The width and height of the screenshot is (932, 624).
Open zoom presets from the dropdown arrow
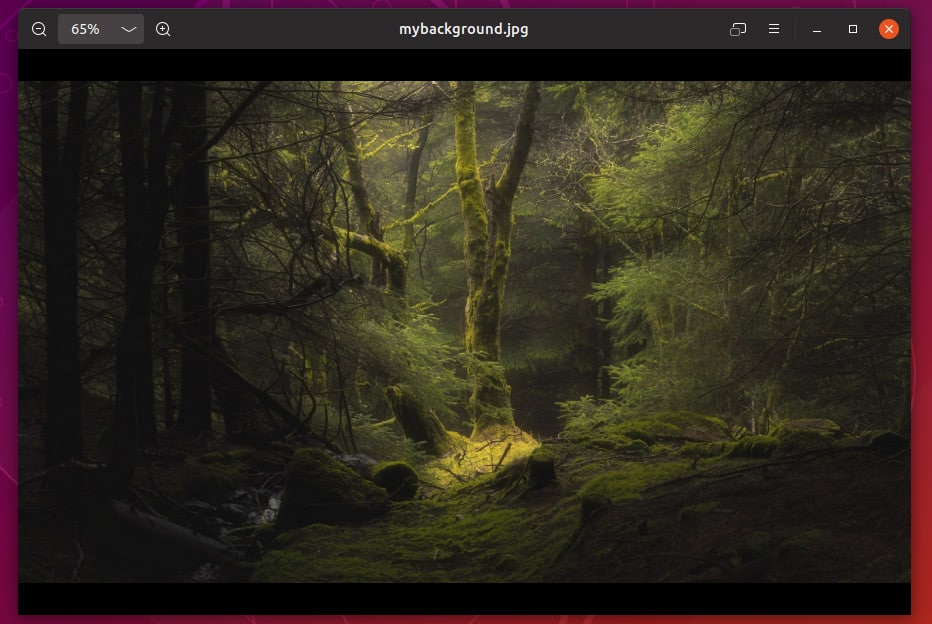pos(128,29)
